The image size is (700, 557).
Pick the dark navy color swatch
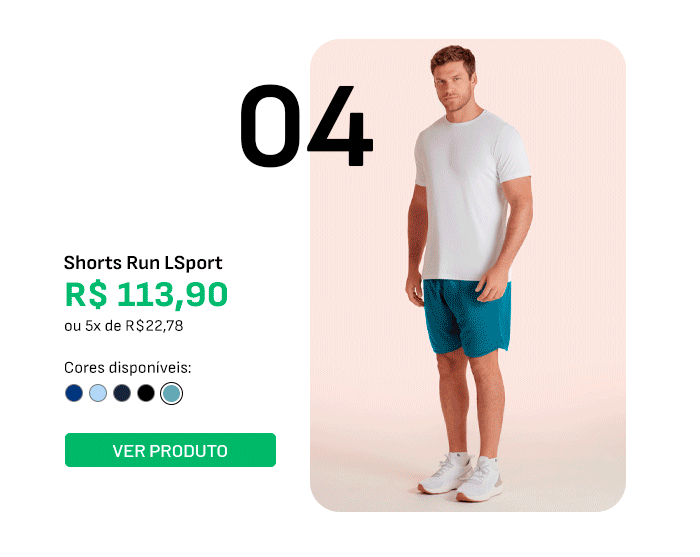[122, 393]
